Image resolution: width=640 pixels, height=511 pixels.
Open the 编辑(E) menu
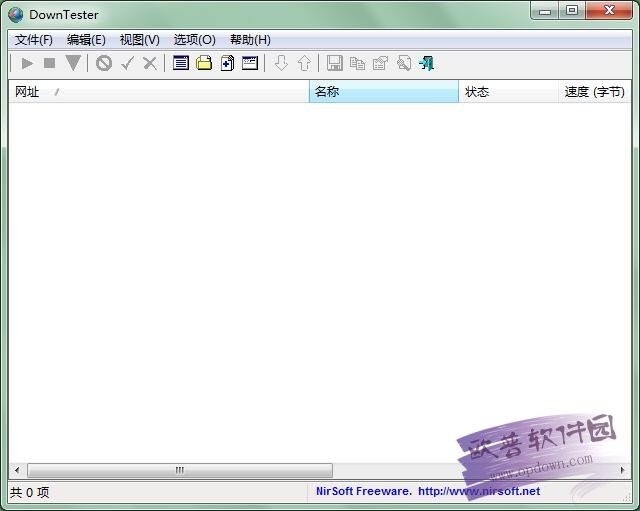pos(86,40)
